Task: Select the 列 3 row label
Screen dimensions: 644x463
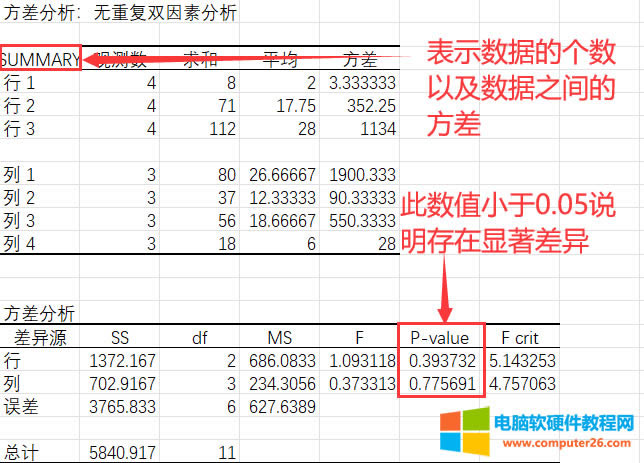Action: pyautogui.click(x=19, y=221)
